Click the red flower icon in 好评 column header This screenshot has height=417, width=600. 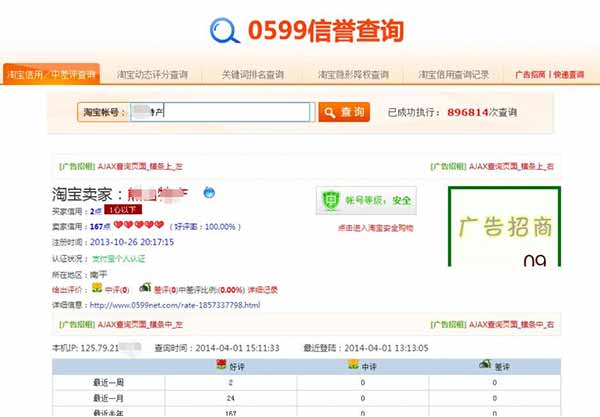point(222,364)
